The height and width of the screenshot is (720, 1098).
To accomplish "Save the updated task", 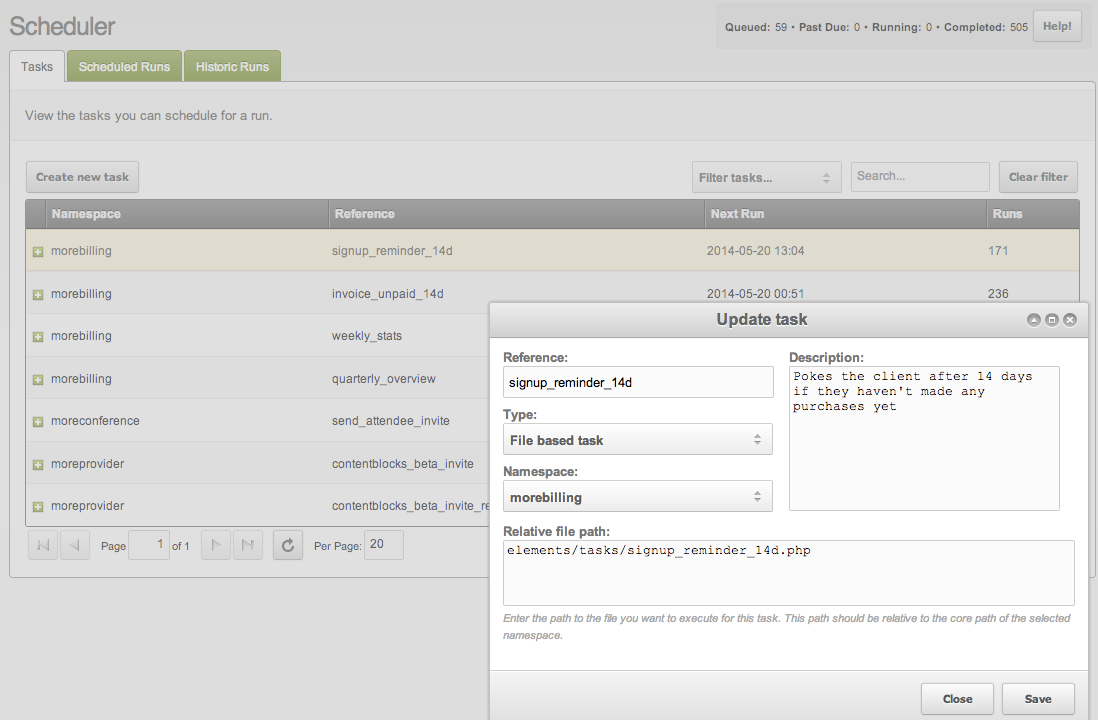I will (1038, 699).
